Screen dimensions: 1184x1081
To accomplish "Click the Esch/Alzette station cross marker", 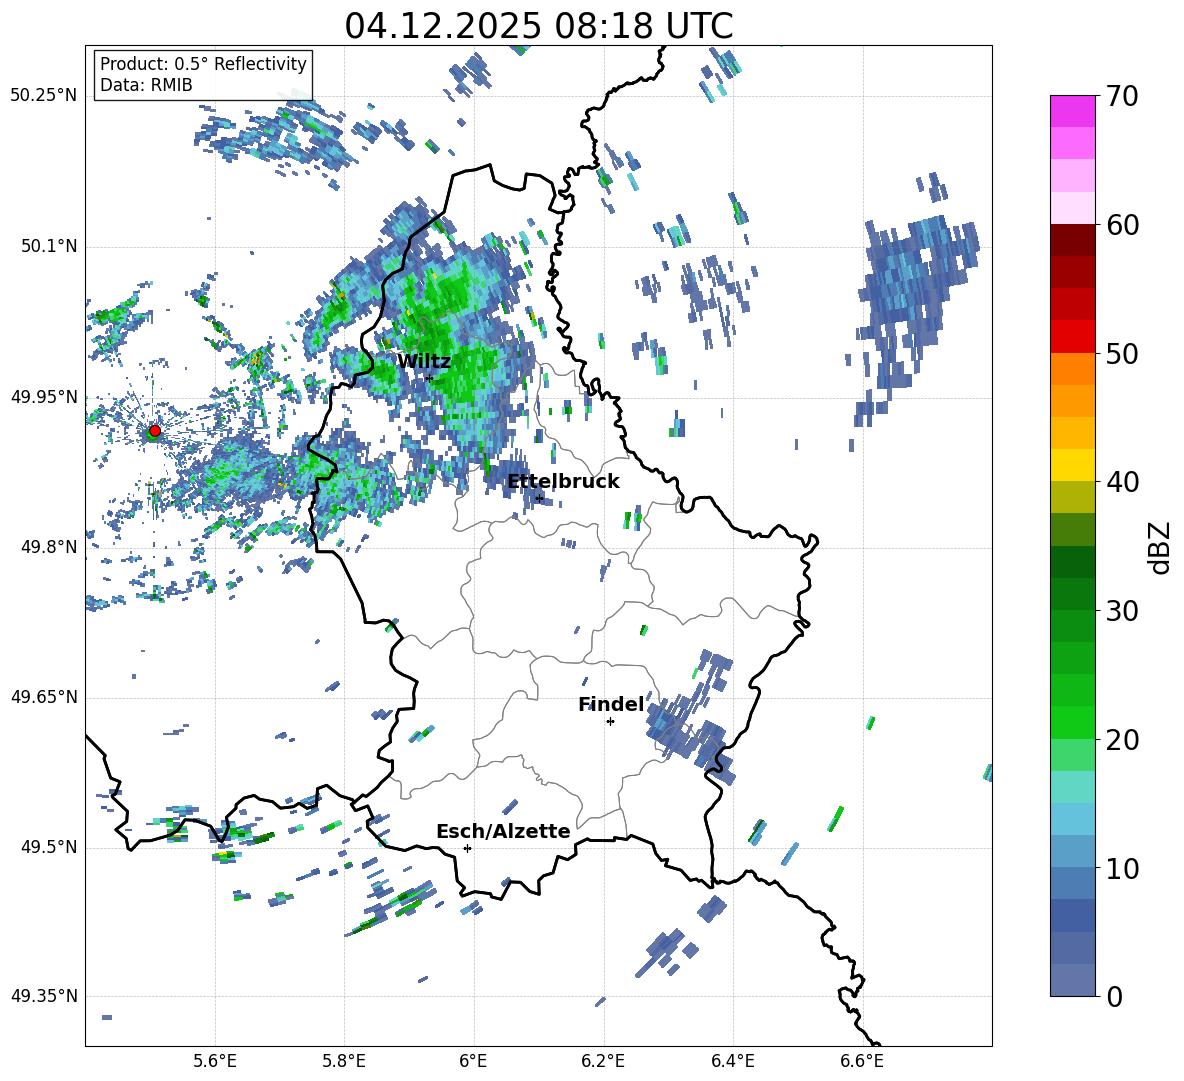I will (x=467, y=848).
